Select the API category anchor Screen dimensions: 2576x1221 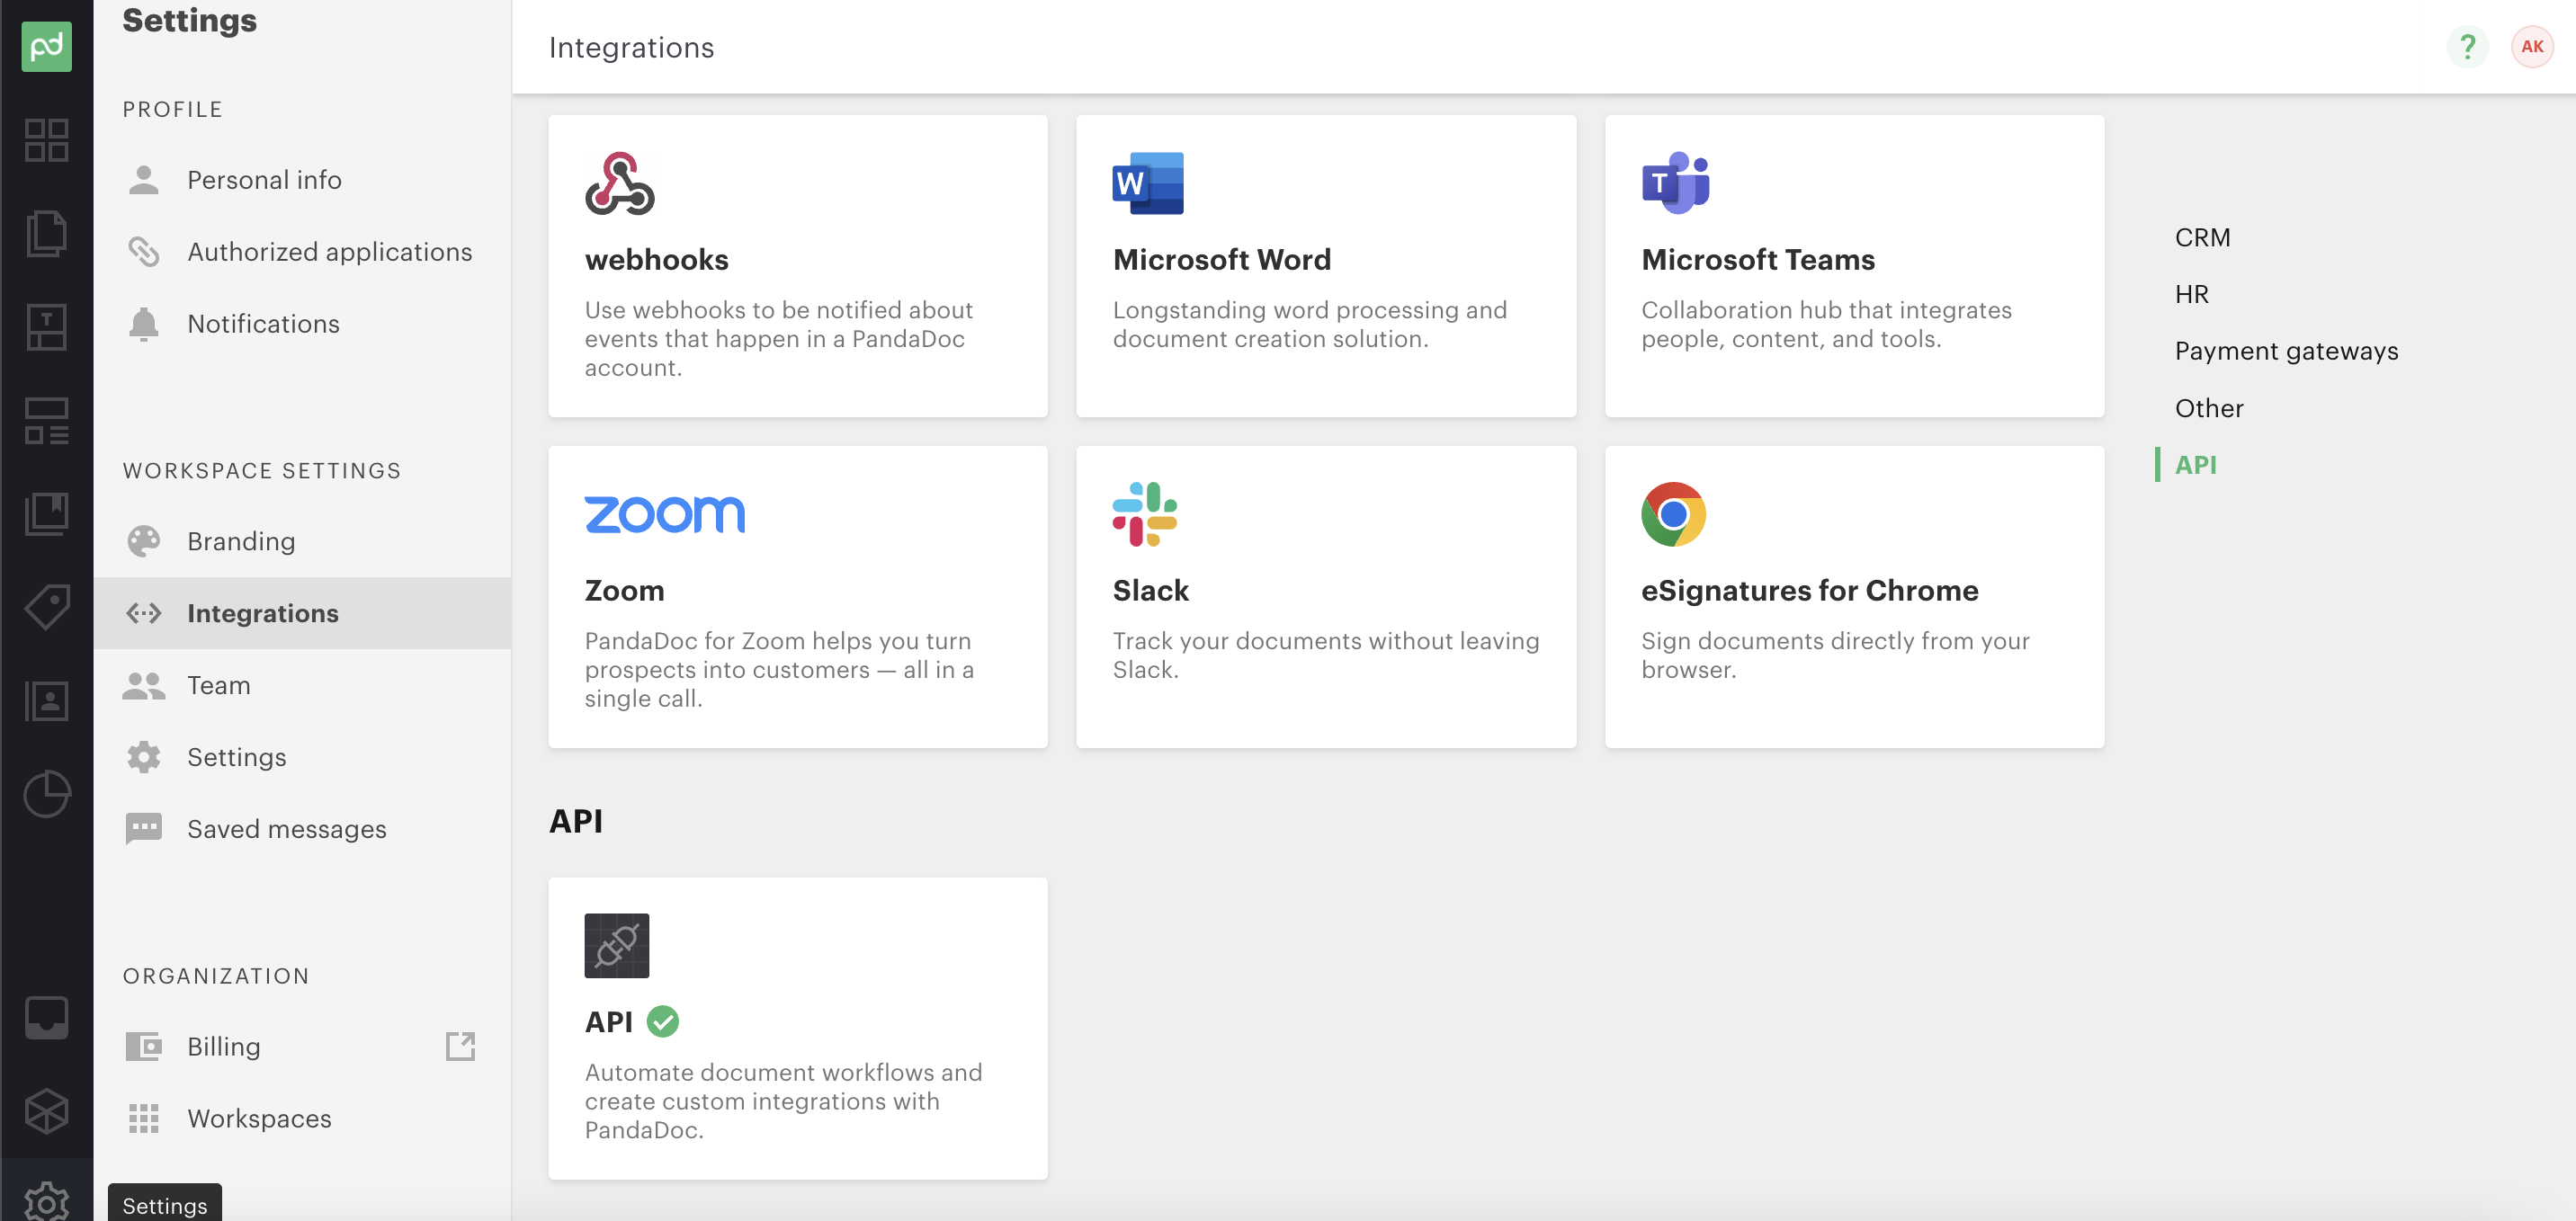point(2195,464)
